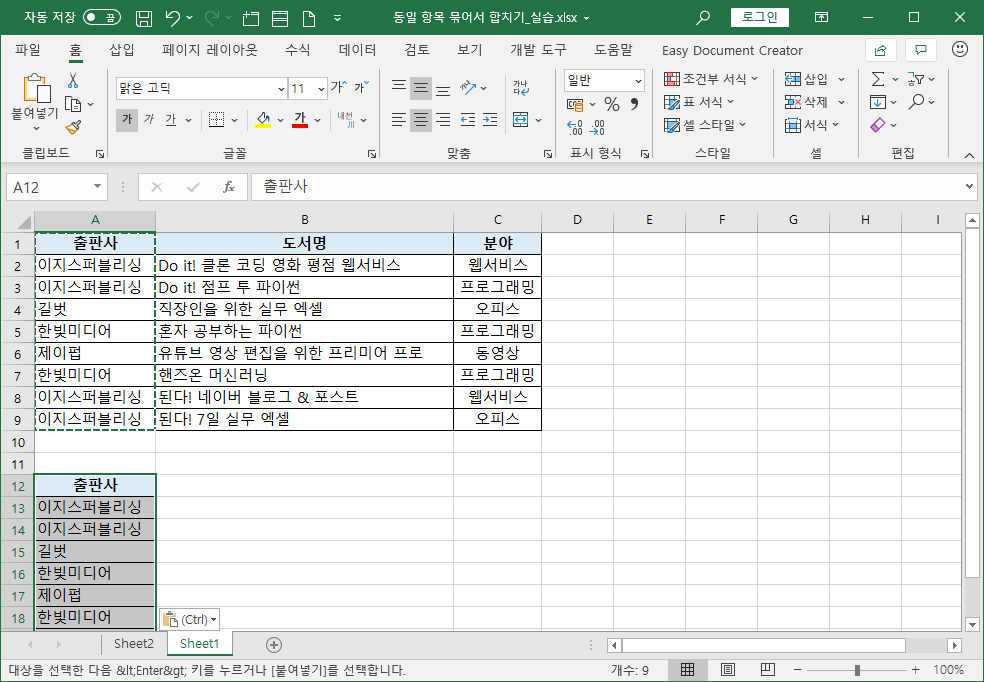Click the Format Painter brush icon
Image resolution: width=984 pixels, height=682 pixels.
click(x=73, y=127)
